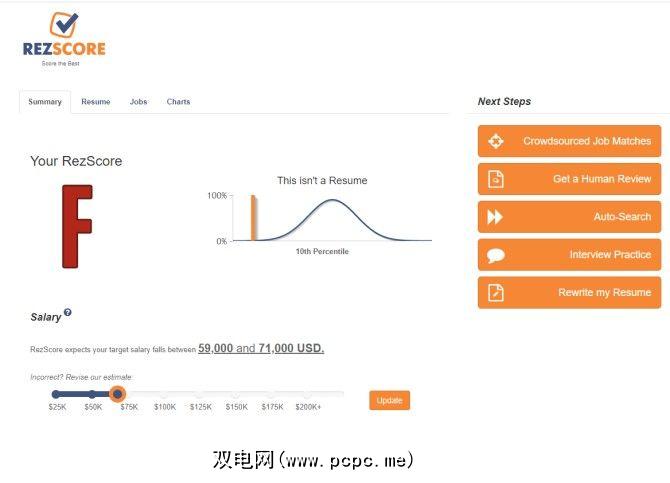
Task: Open the Salary help question mark
Action: 68,312
